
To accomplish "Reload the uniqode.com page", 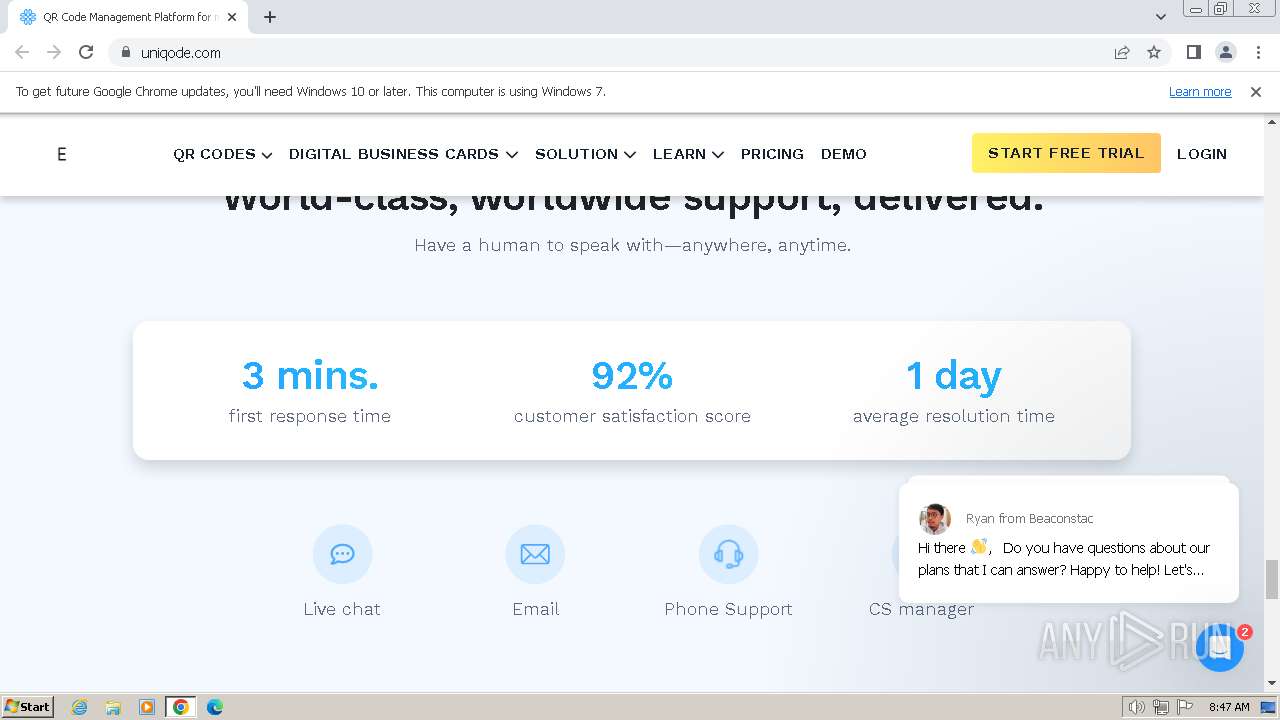I will coord(86,52).
